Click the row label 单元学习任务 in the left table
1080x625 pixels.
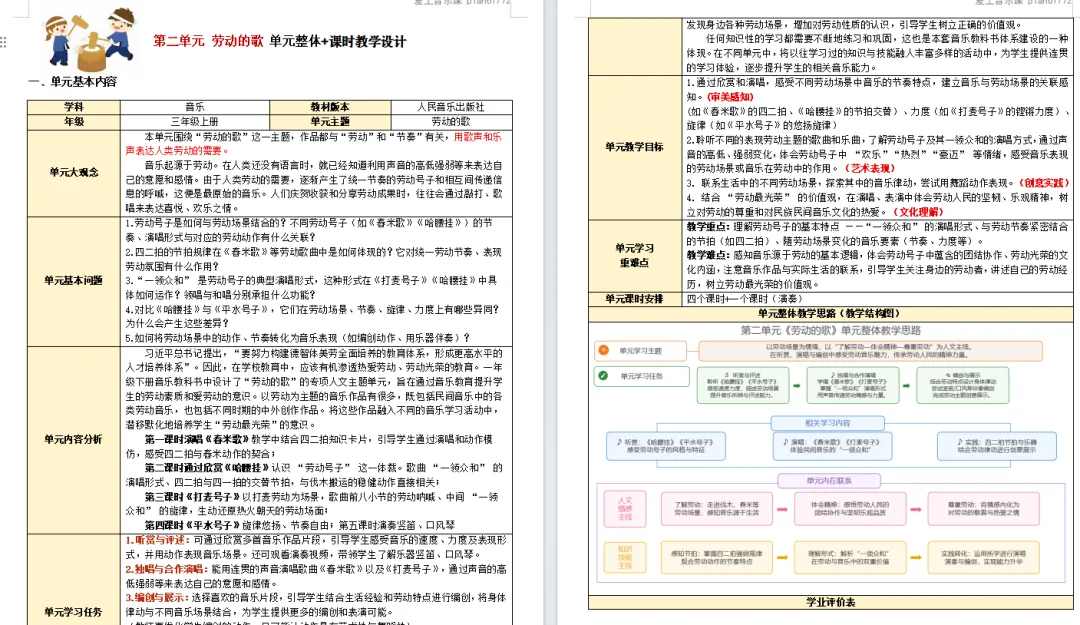(74, 612)
